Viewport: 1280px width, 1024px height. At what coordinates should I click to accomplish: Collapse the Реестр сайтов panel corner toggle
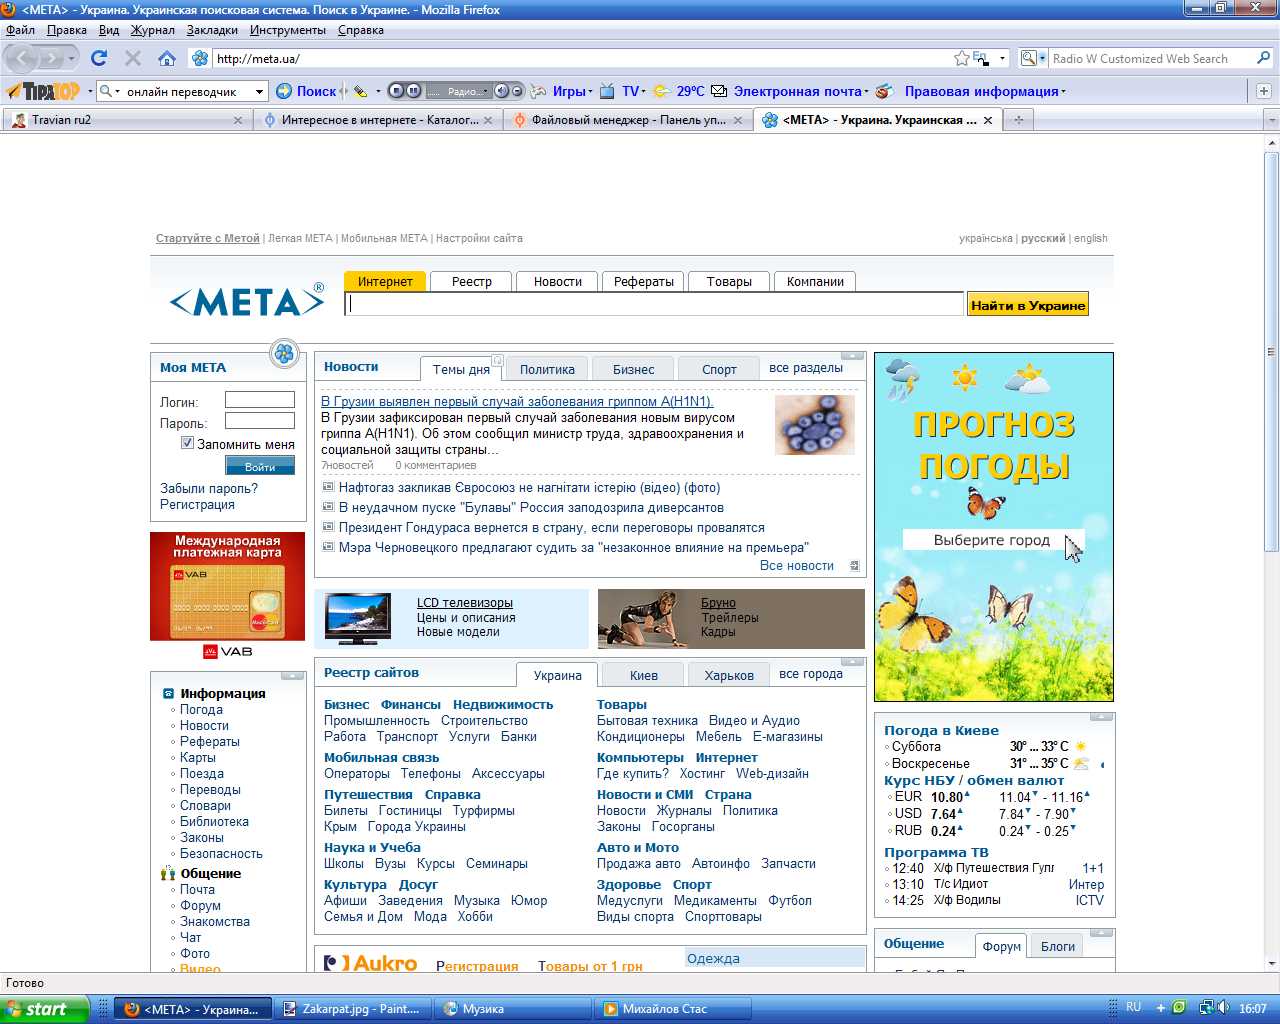852,662
